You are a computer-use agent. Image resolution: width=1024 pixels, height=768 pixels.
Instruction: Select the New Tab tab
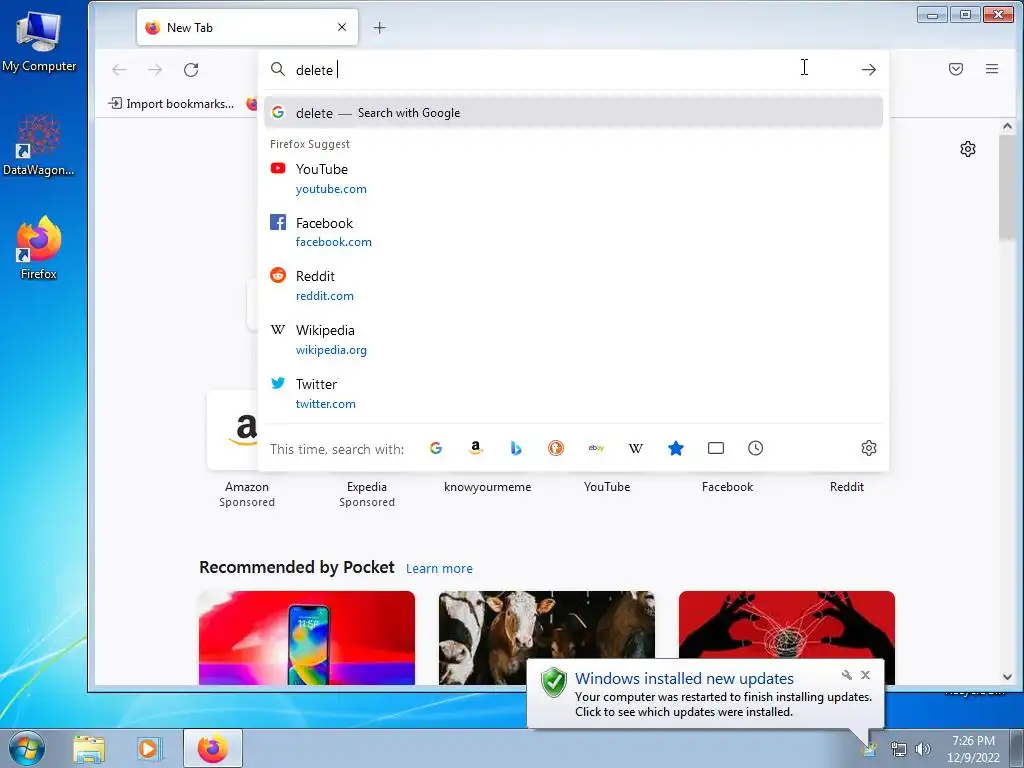click(248, 27)
